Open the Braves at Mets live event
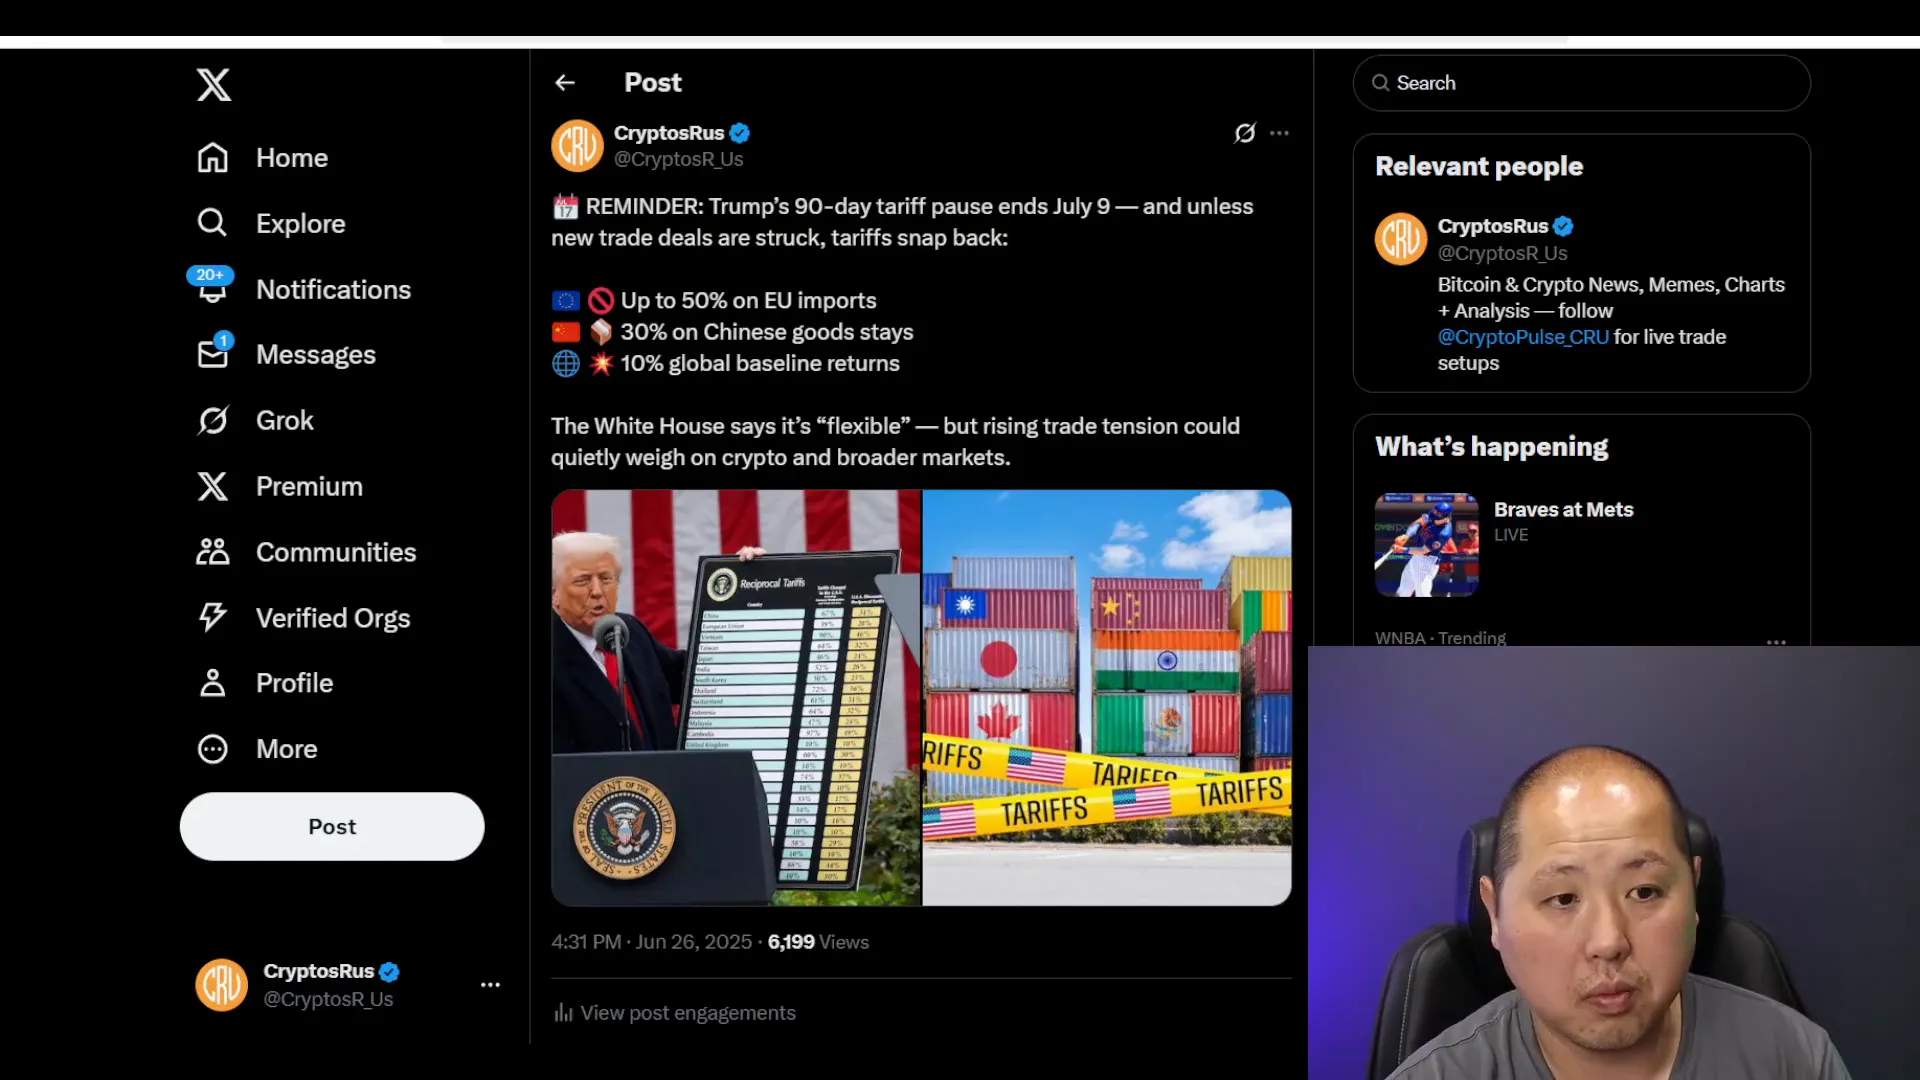The image size is (1920, 1080). tap(1582, 545)
